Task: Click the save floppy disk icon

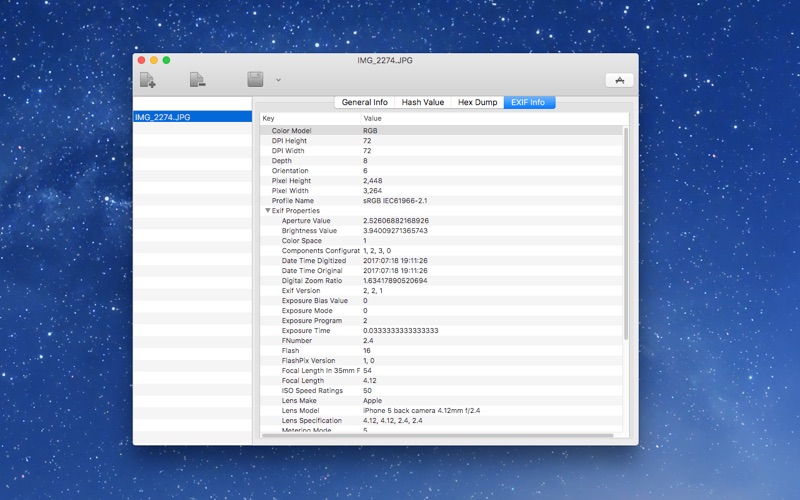Action: [255, 80]
